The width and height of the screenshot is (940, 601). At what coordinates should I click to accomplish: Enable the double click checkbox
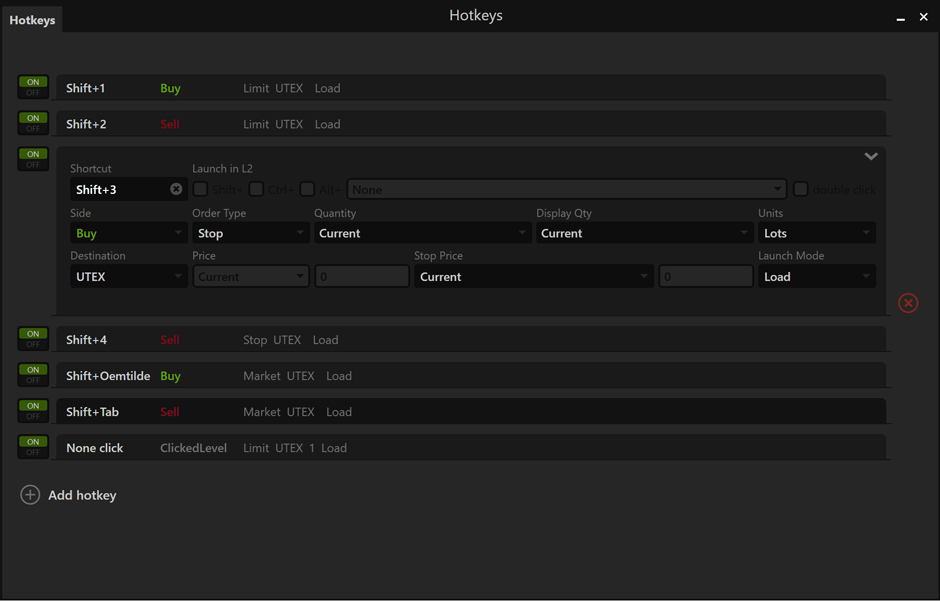tap(801, 189)
